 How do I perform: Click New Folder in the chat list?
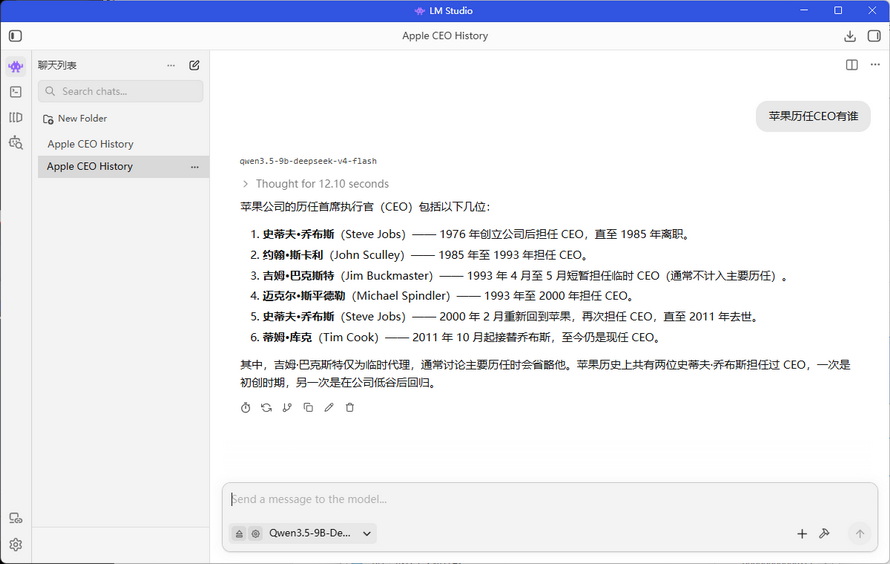click(x=75, y=119)
